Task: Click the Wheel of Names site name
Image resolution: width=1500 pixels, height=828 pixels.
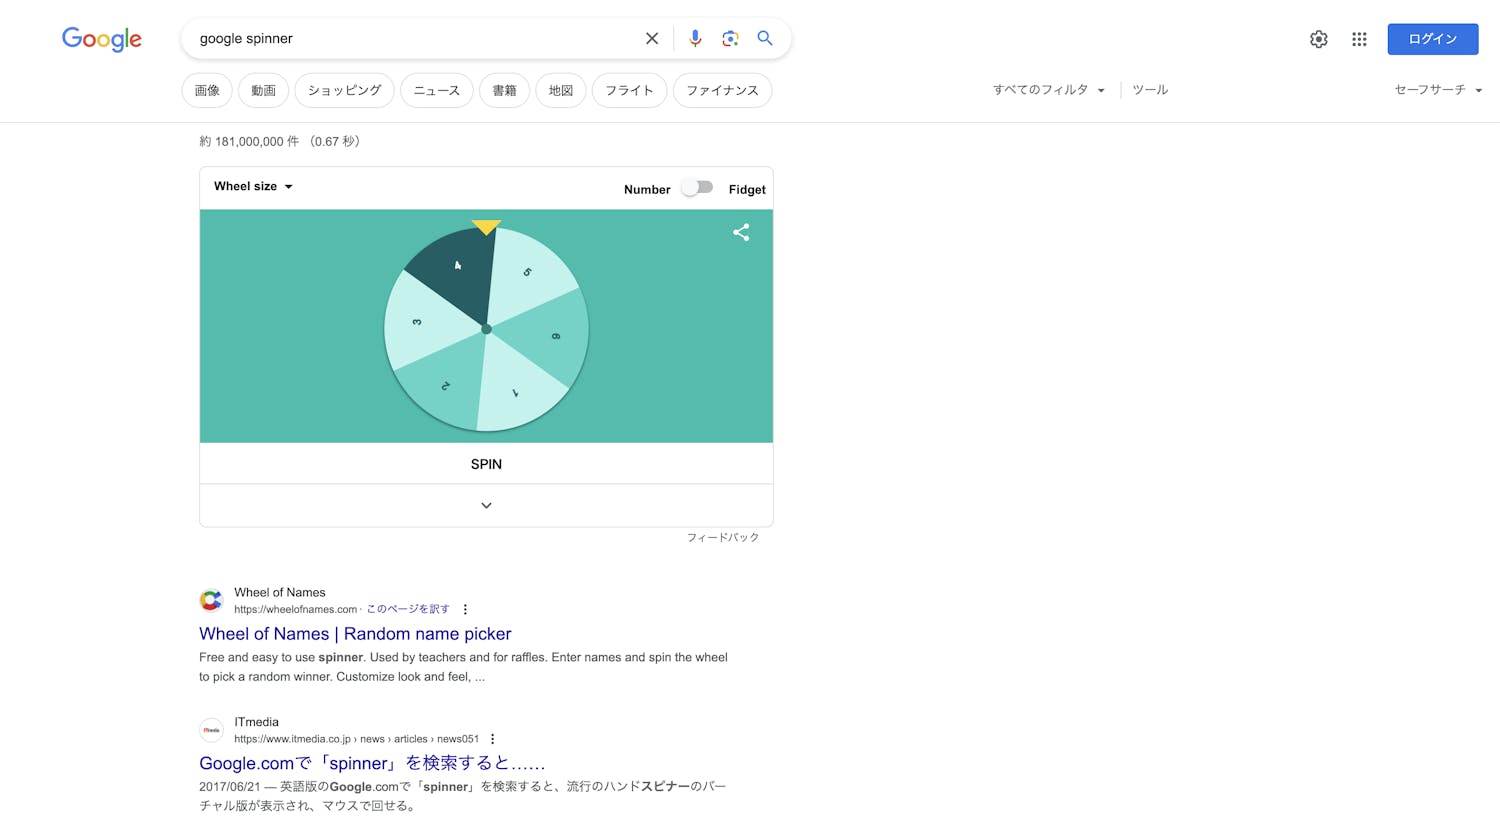Action: click(280, 592)
